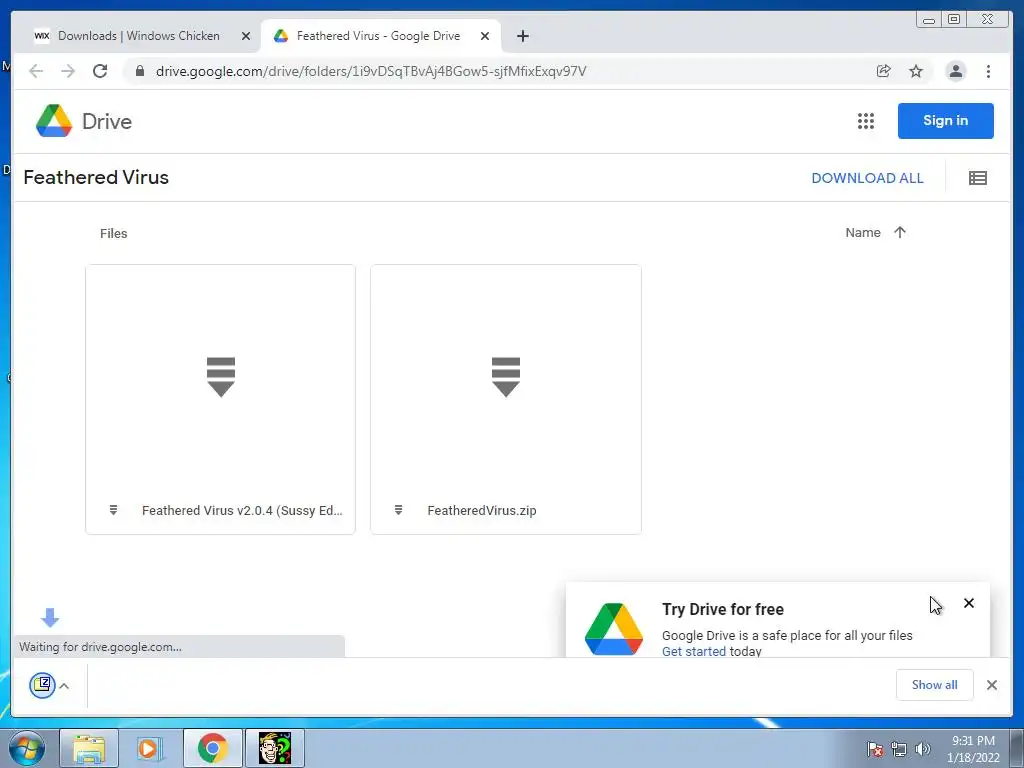Close the Downloads | Windows Chicken tab
This screenshot has height=768, width=1024.
click(246, 36)
